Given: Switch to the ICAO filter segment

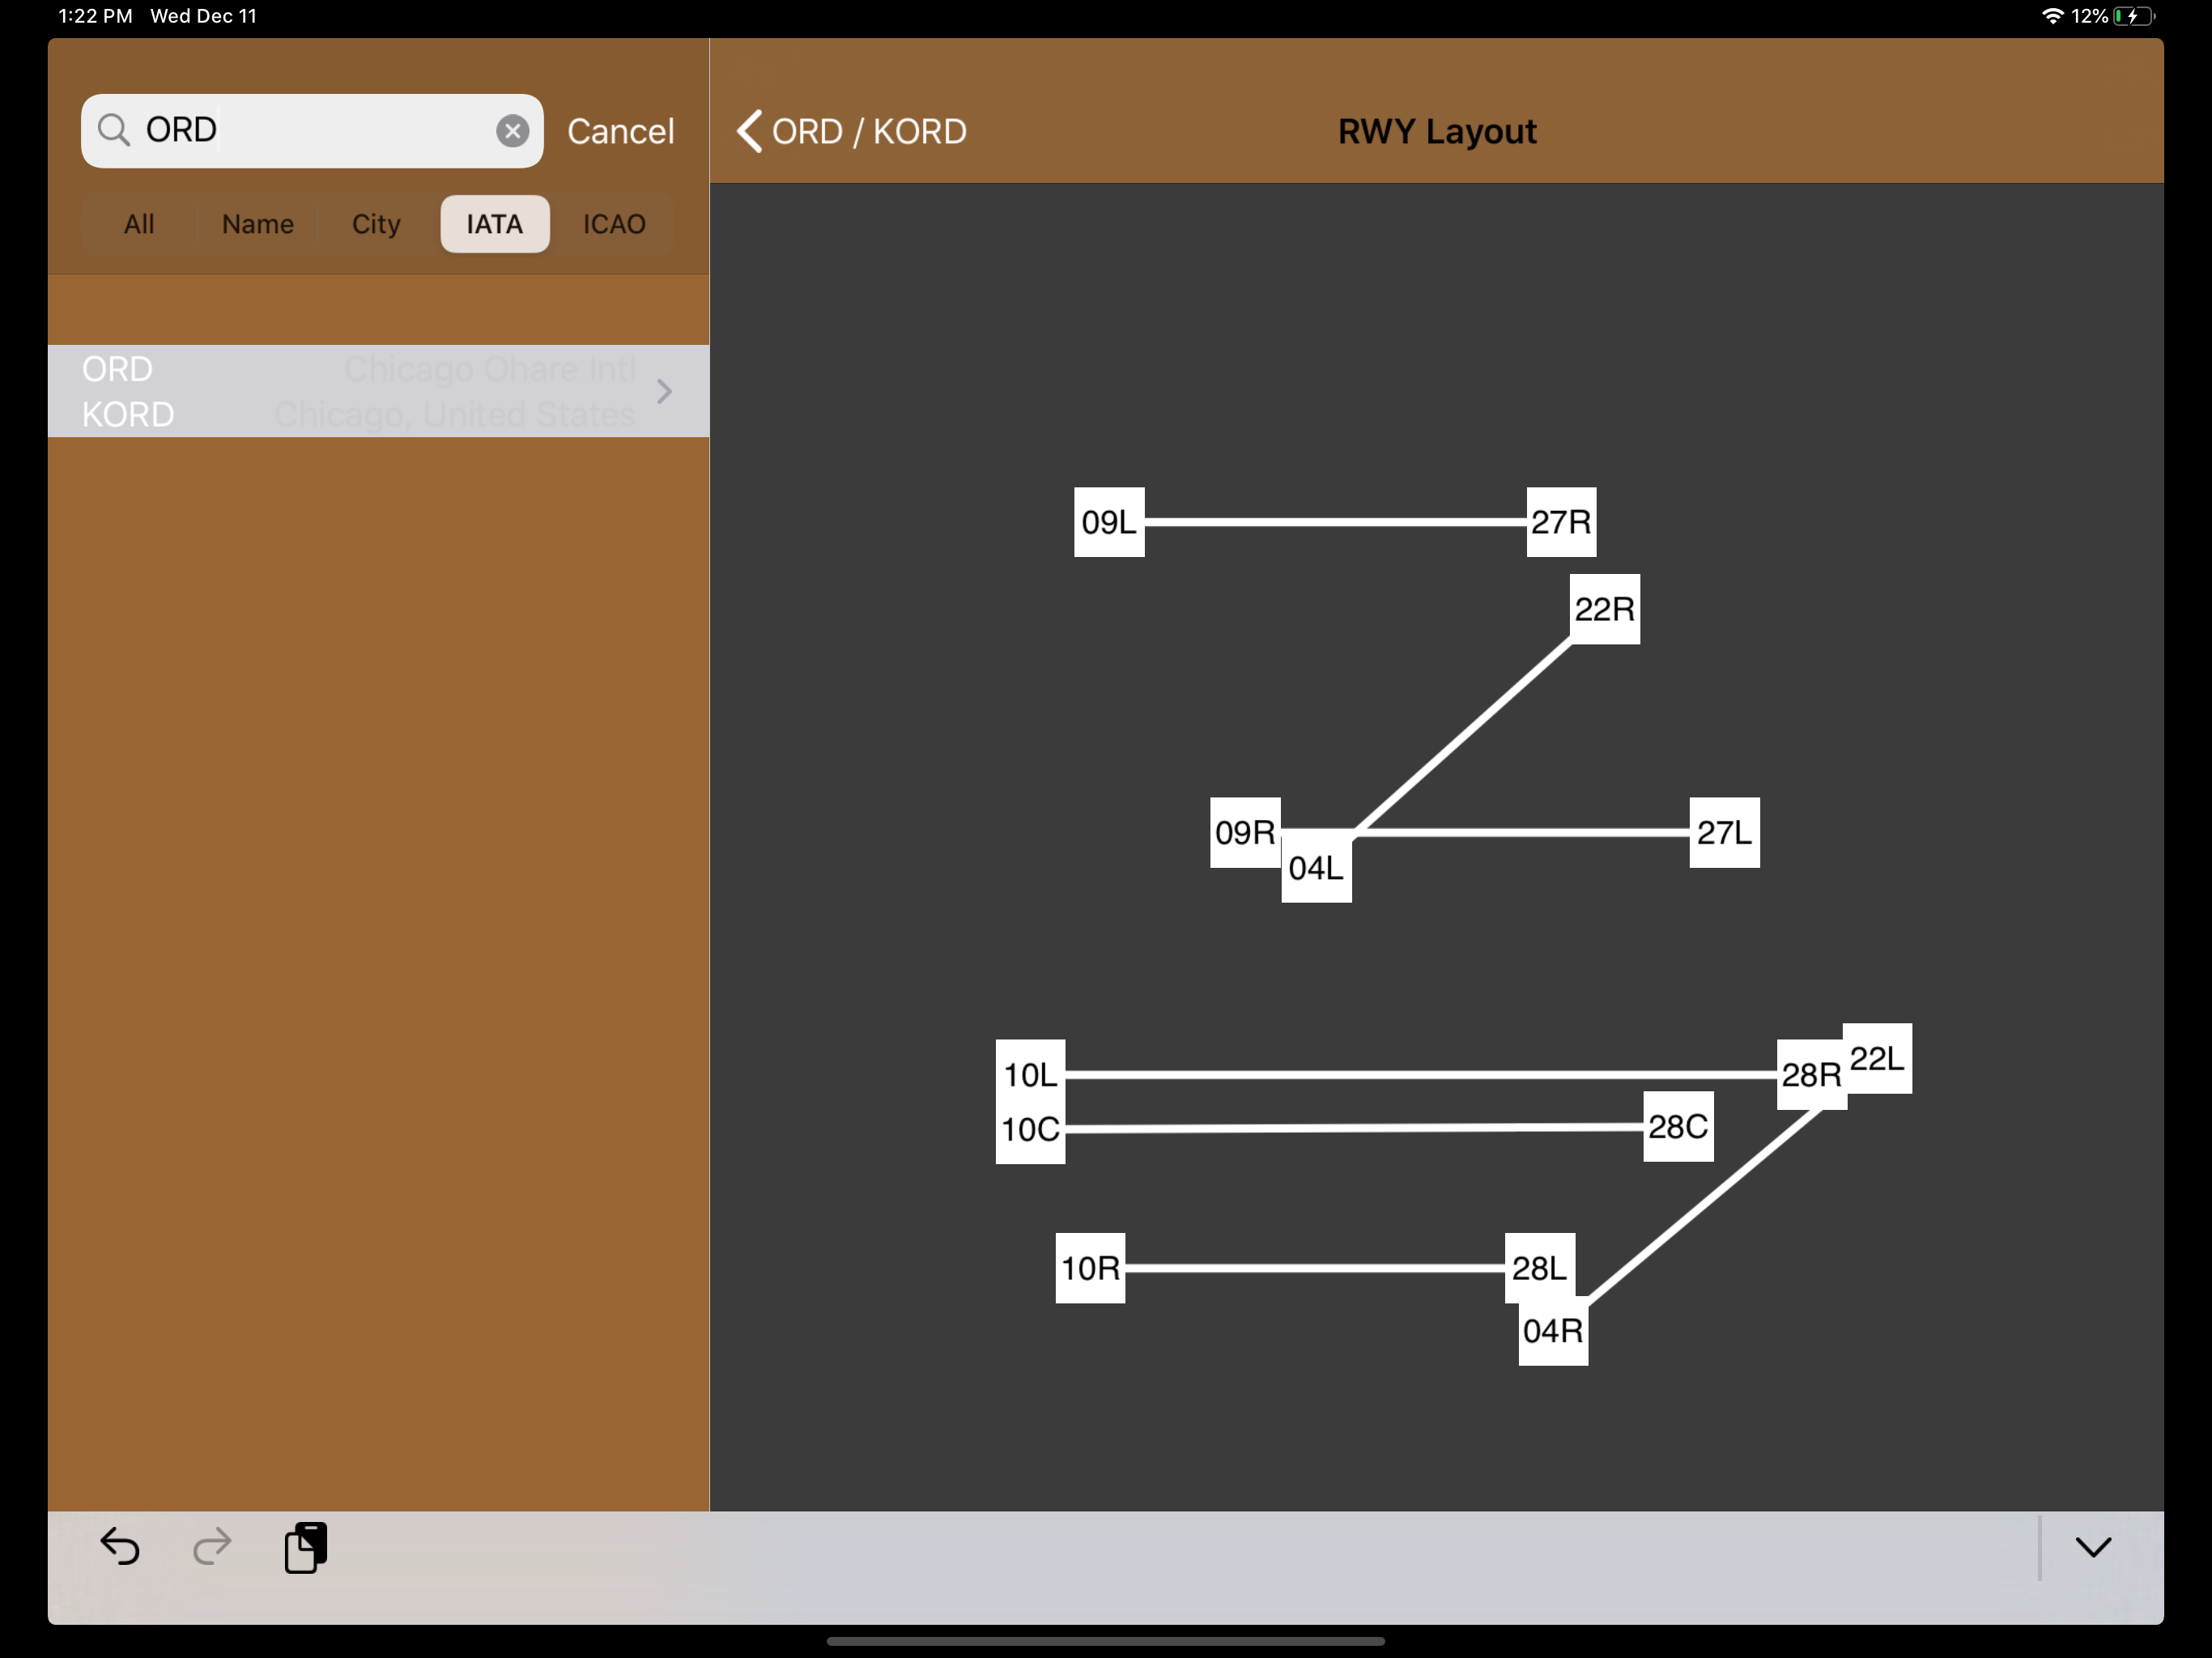Looking at the screenshot, I should click(x=614, y=224).
